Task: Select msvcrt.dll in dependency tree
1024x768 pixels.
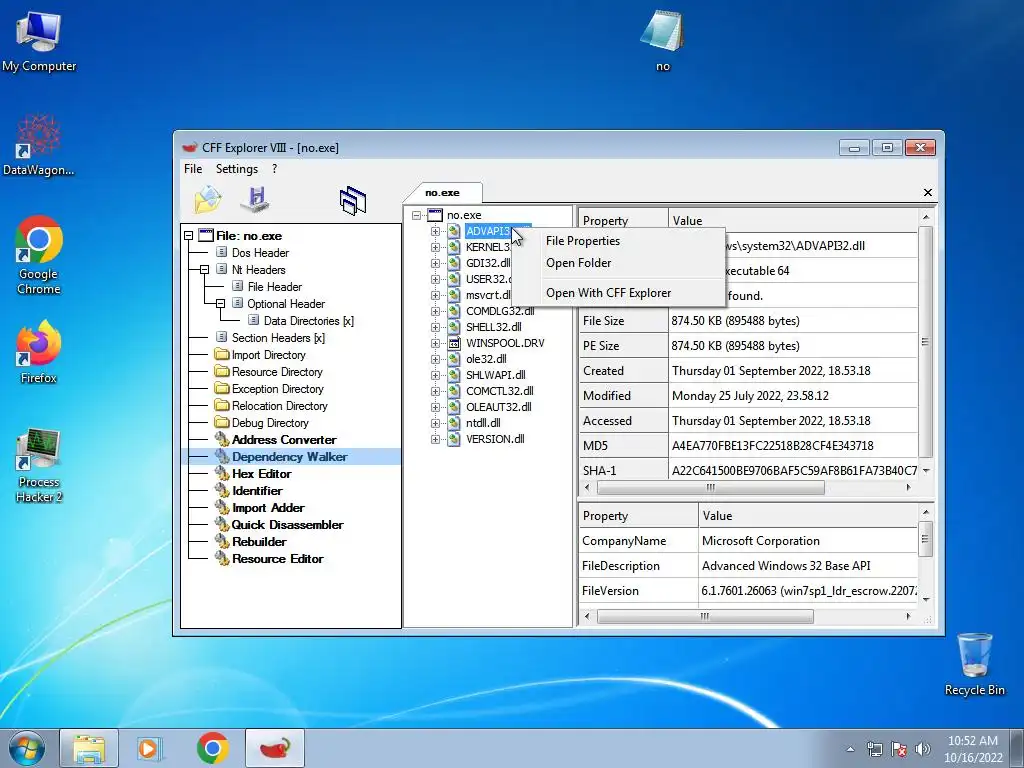Action: coord(488,295)
